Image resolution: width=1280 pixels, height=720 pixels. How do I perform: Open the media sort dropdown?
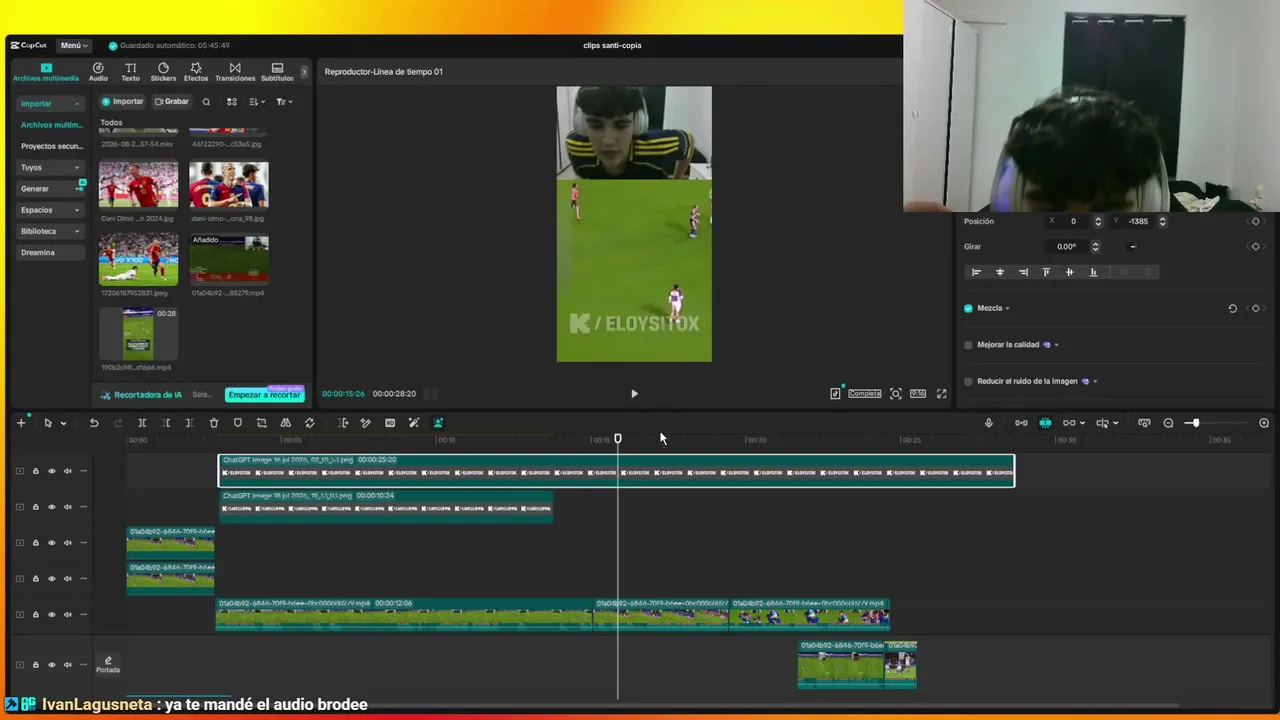[257, 102]
